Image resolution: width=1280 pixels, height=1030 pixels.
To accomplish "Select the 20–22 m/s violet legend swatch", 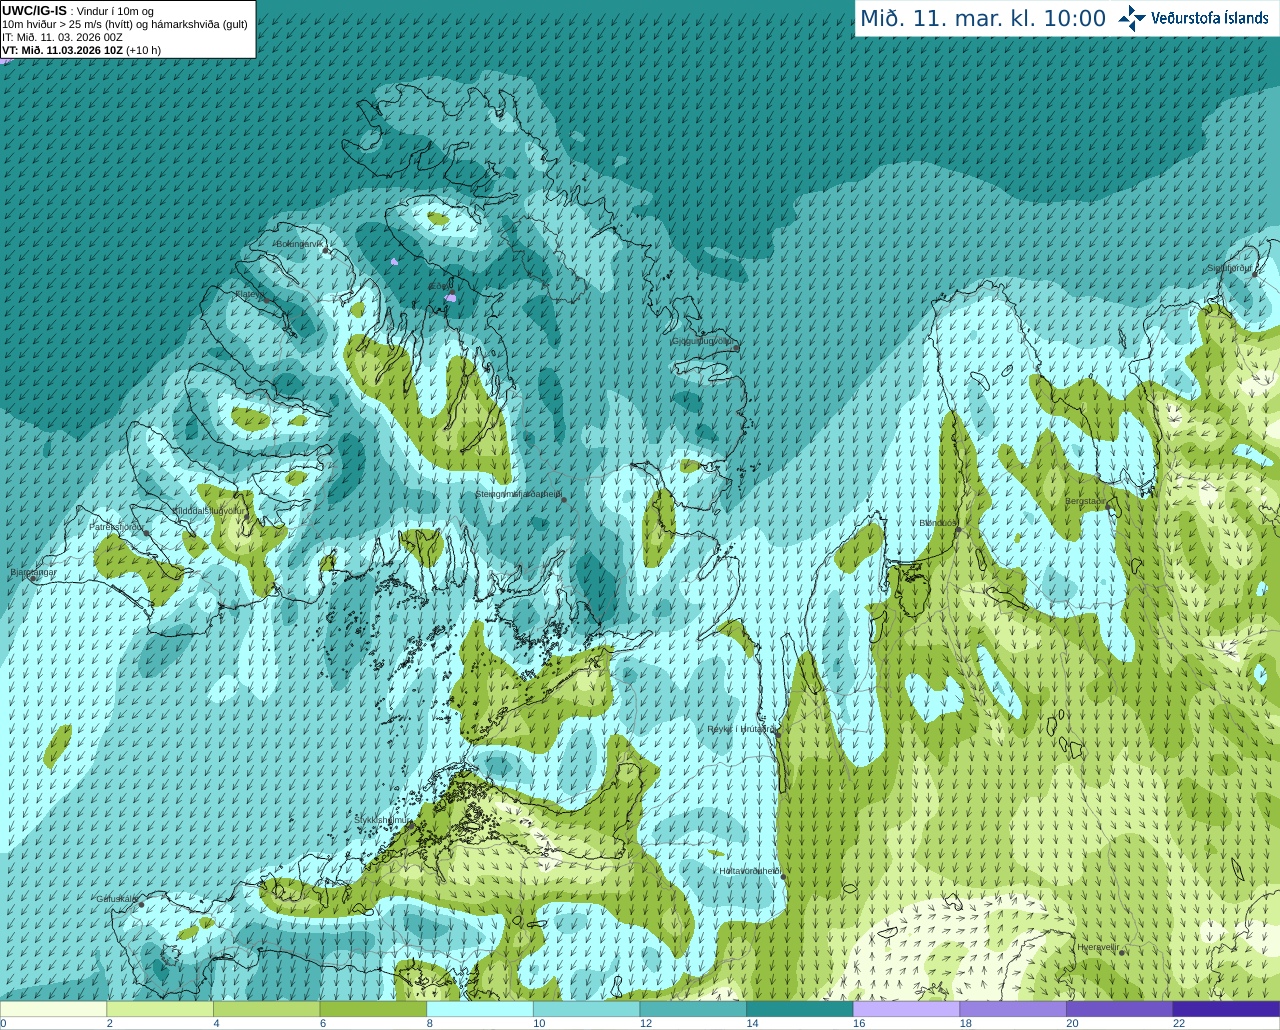I will pyautogui.click(x=1120, y=1009).
